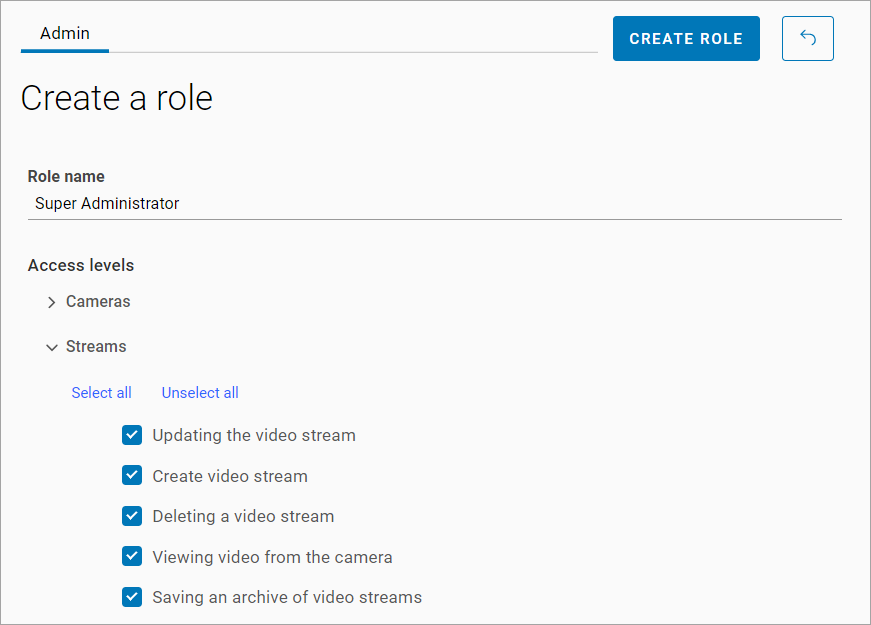Image resolution: width=871 pixels, height=625 pixels.
Task: Click the back arrow icon button
Action: 807,39
